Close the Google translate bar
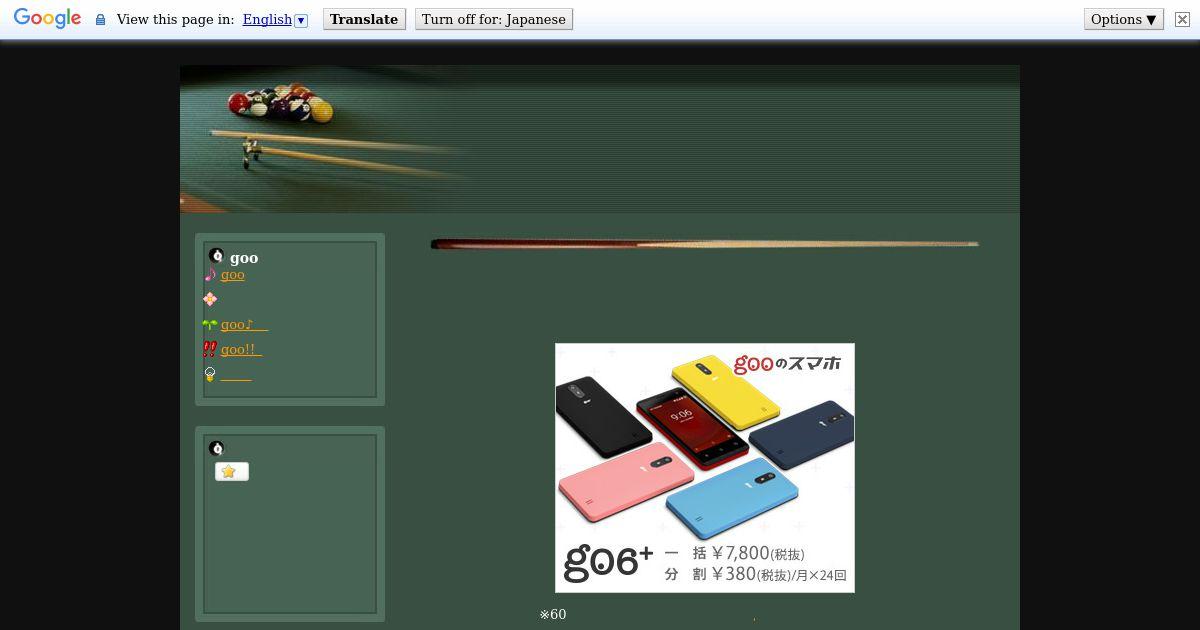 click(x=1182, y=19)
